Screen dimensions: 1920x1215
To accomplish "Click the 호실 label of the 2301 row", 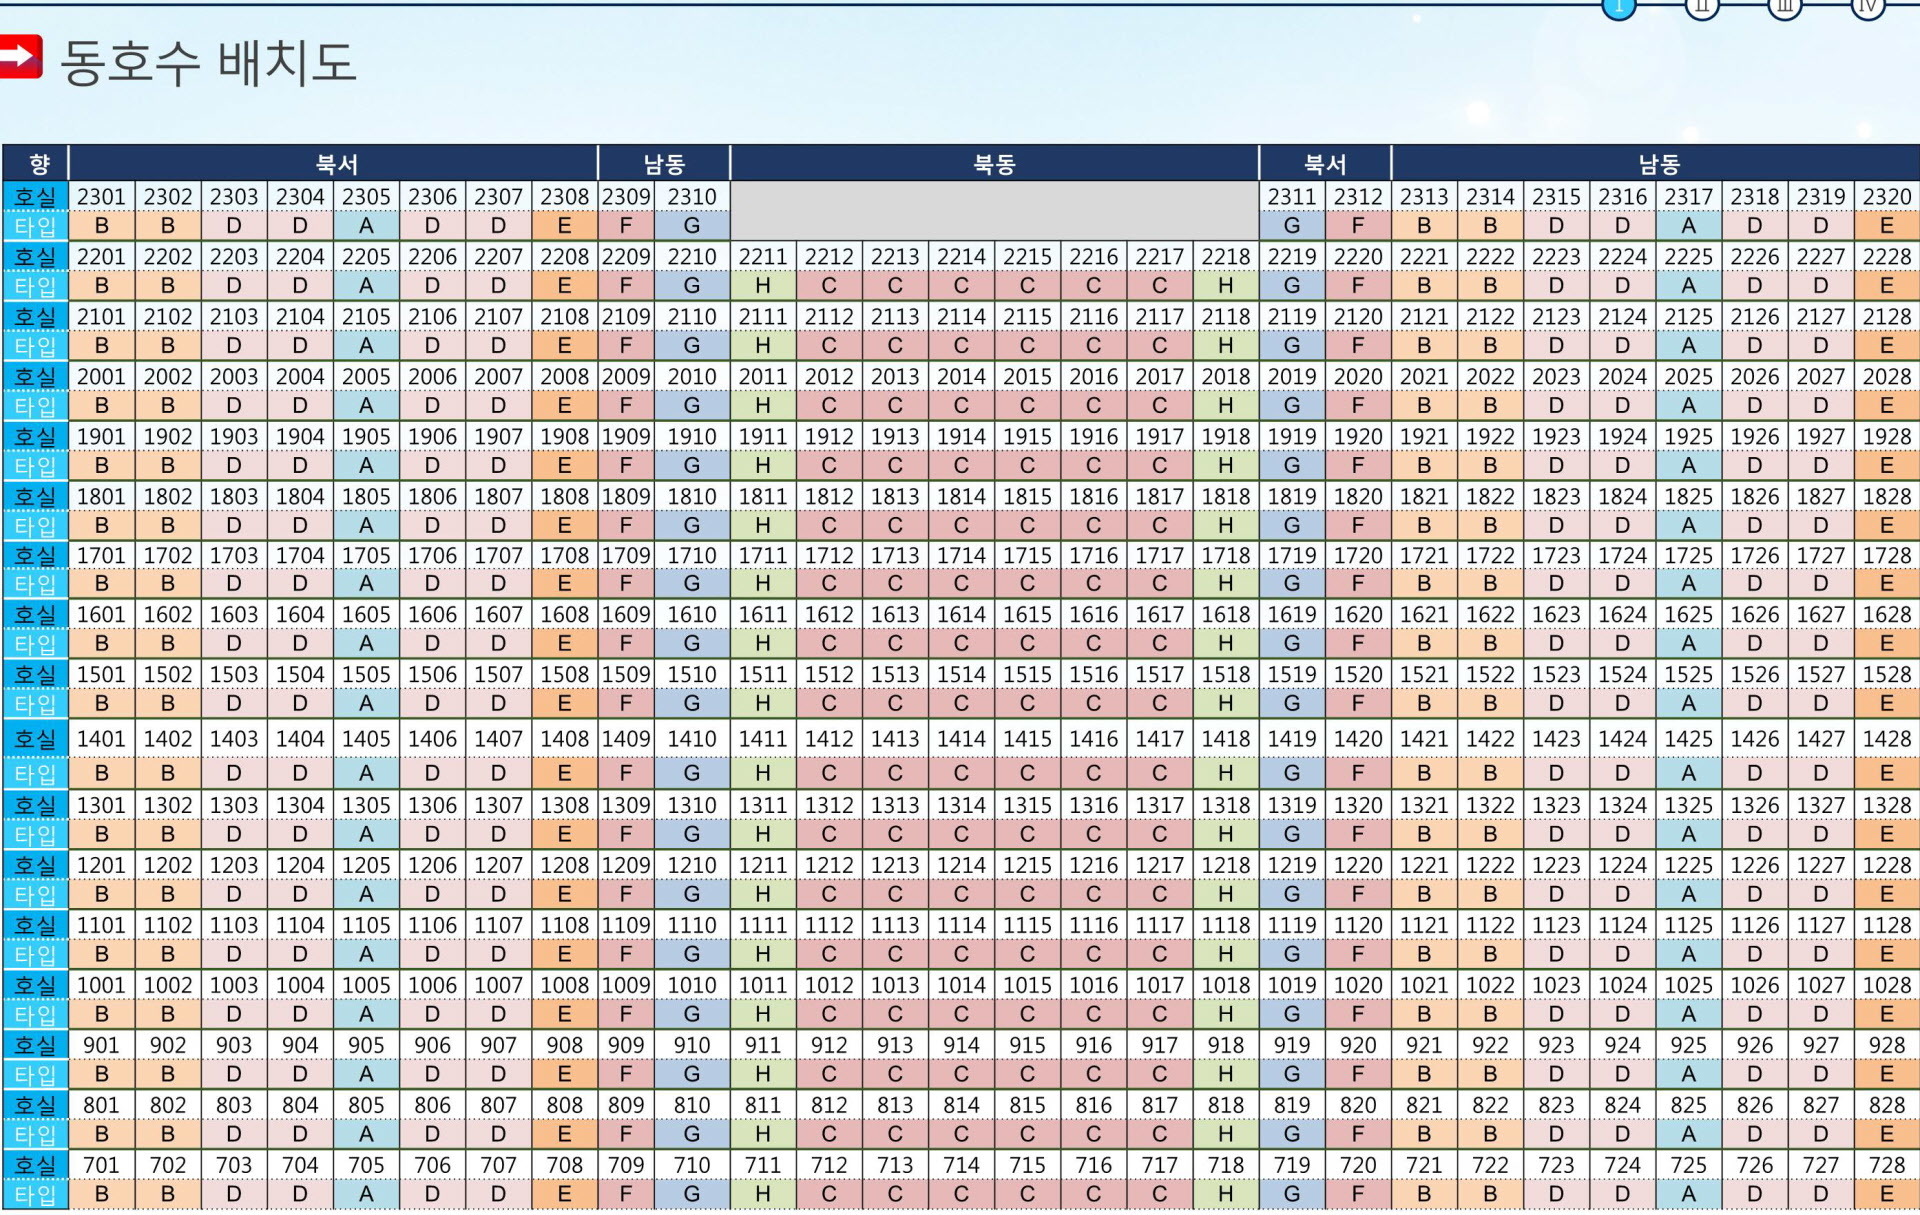I will (x=36, y=197).
